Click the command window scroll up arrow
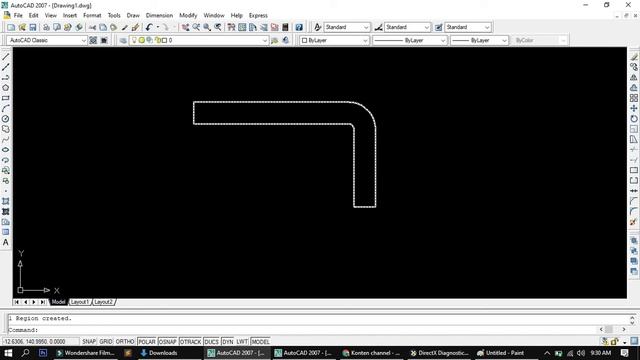Image resolution: width=640 pixels, height=360 pixels. [x=632, y=318]
